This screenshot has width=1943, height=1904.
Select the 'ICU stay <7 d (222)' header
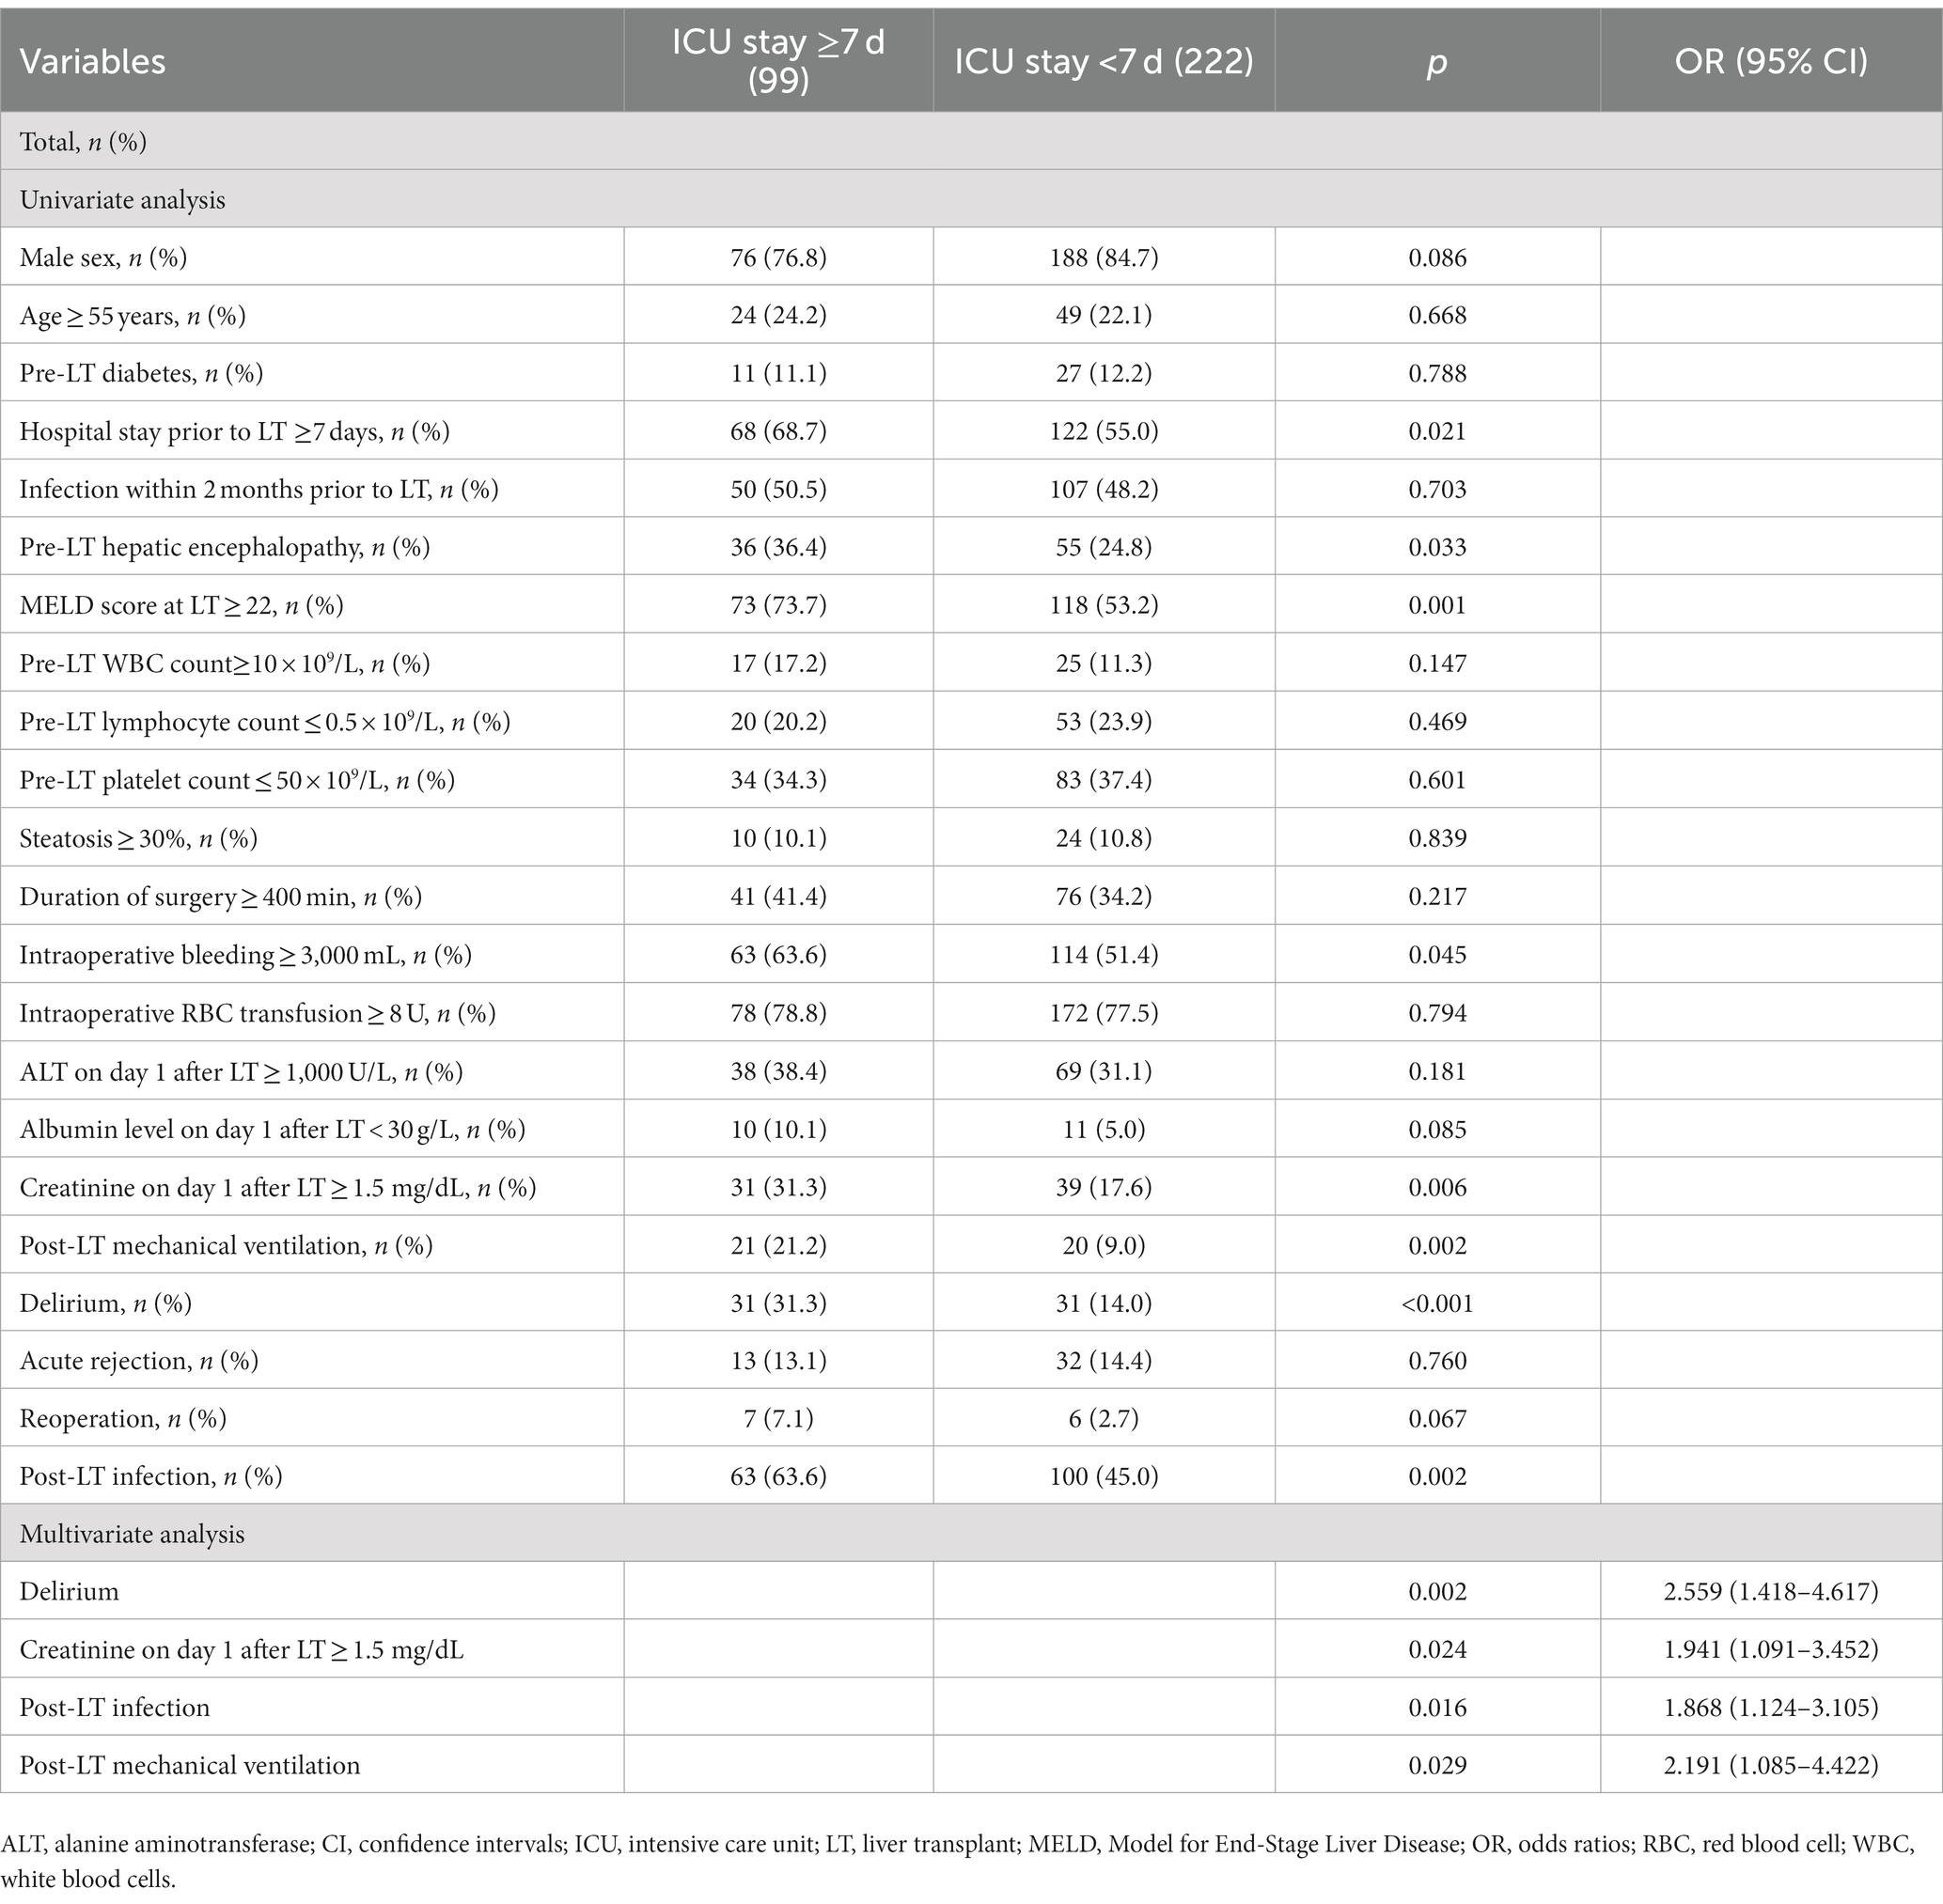(1104, 62)
